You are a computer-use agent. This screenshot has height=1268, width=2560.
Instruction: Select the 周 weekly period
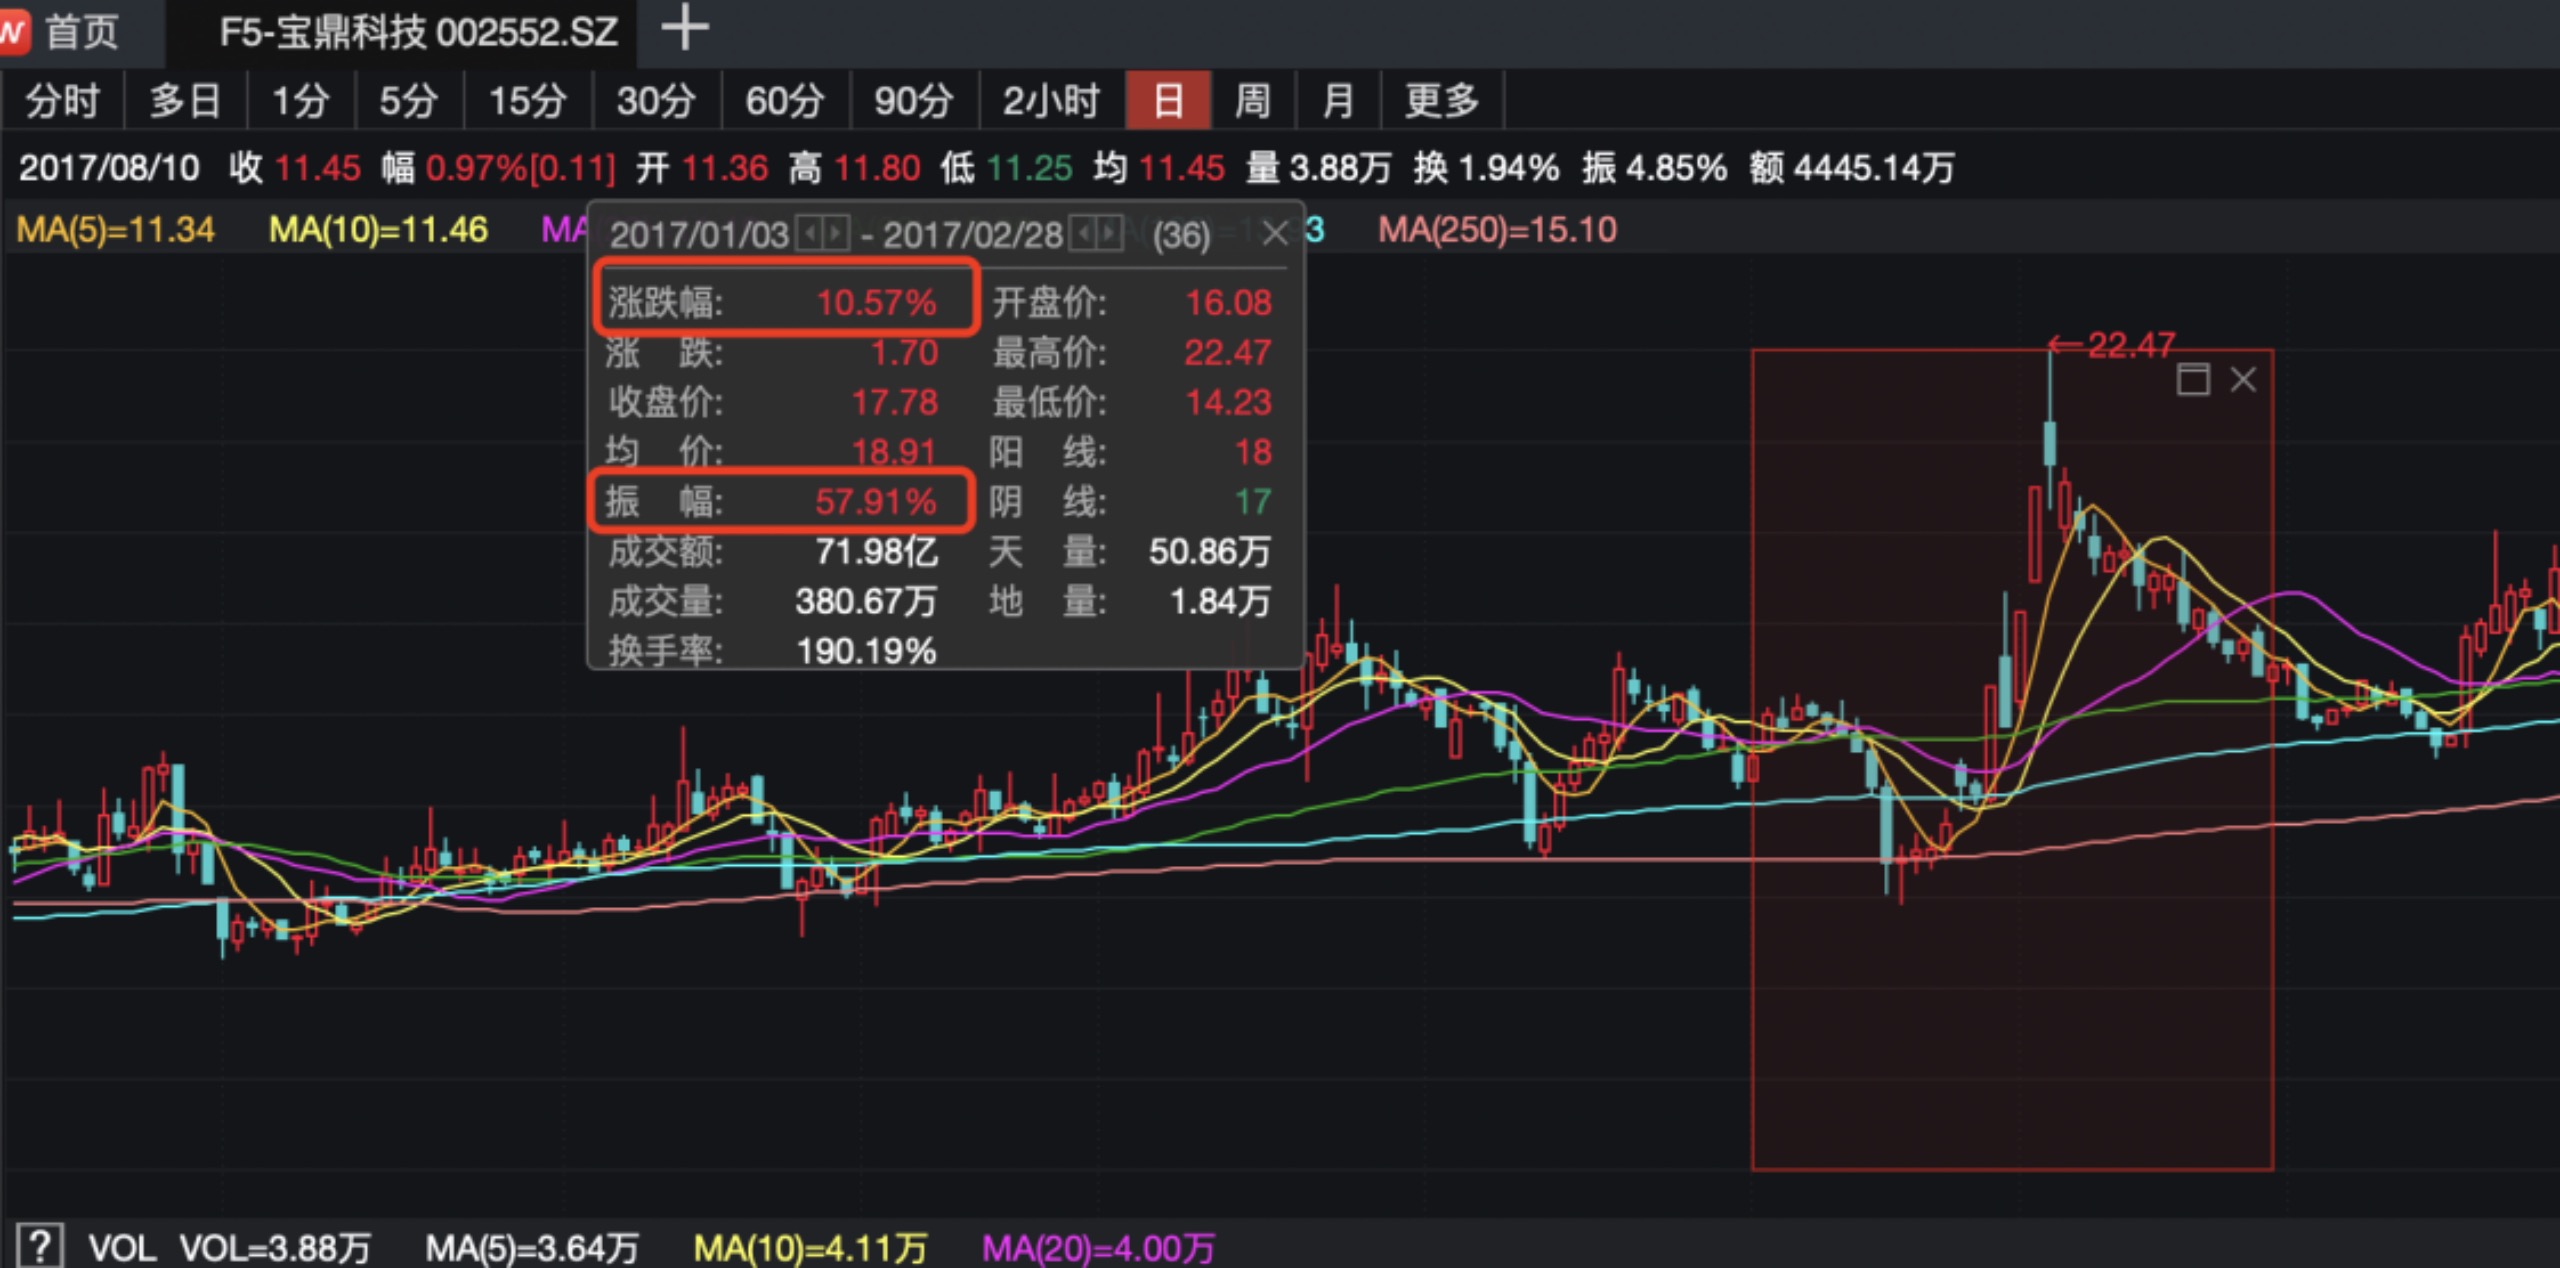(1252, 101)
